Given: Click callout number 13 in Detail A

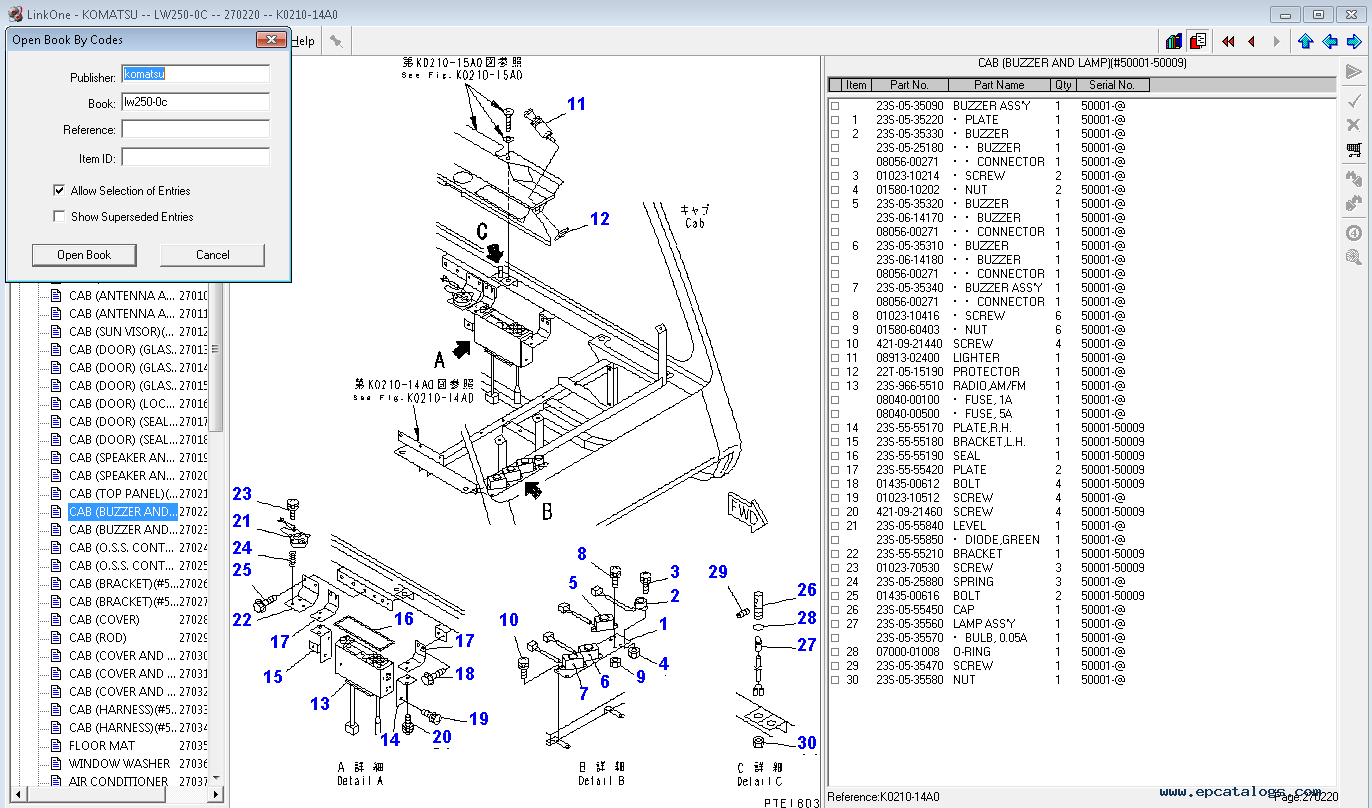Looking at the screenshot, I should 319,704.
